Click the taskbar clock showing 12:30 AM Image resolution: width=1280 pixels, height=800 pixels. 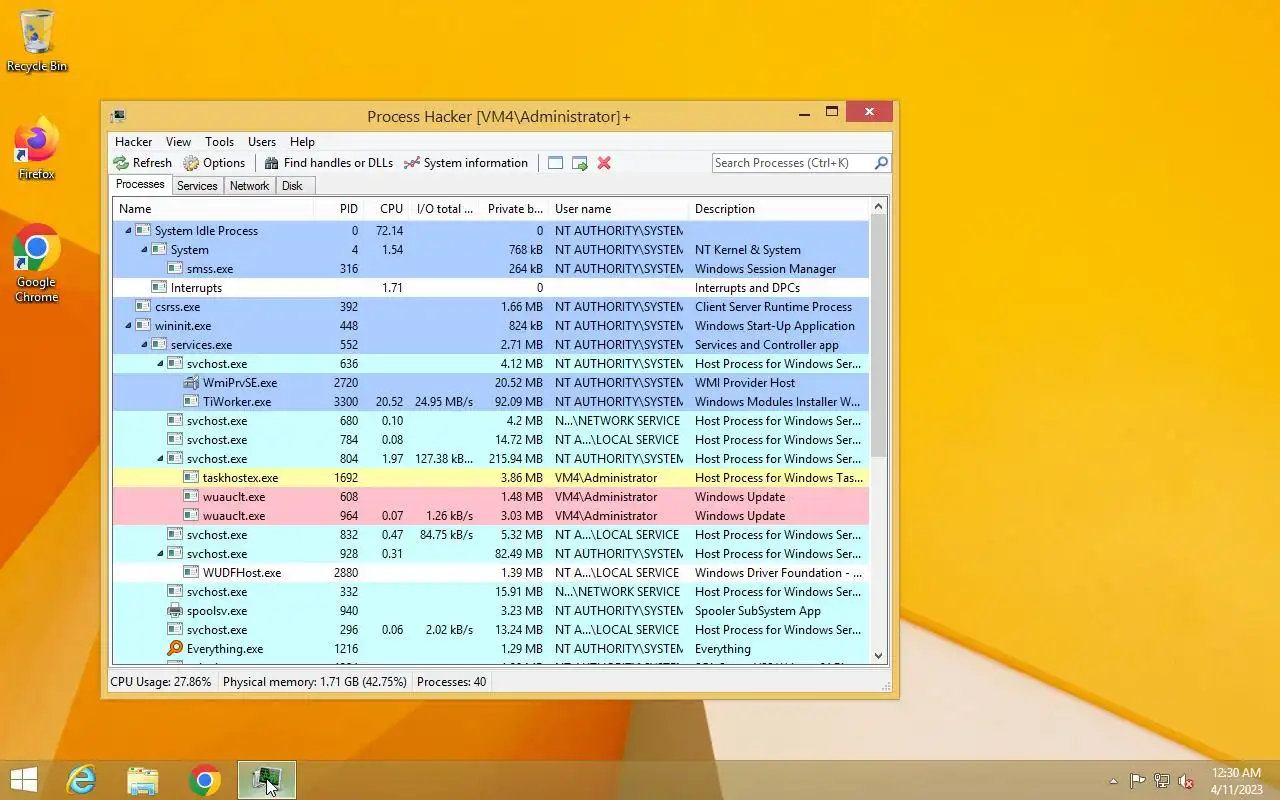(x=1237, y=780)
